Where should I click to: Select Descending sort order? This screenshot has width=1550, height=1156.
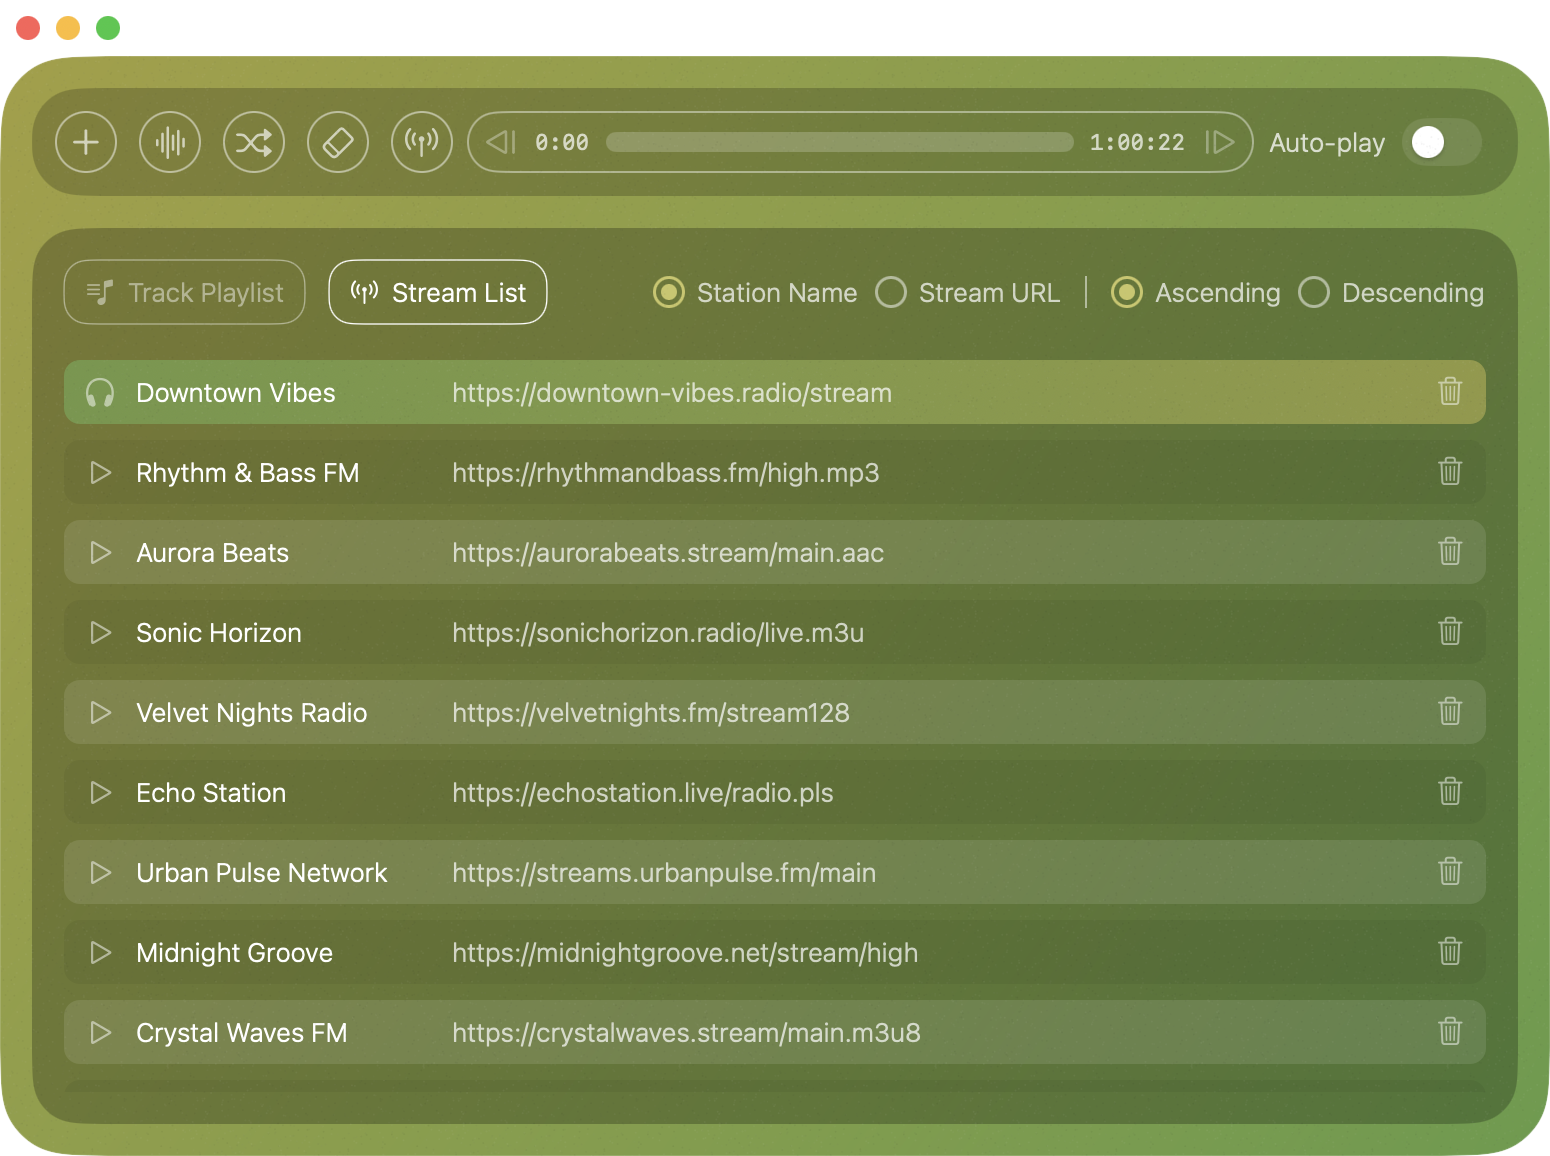coord(1314,293)
